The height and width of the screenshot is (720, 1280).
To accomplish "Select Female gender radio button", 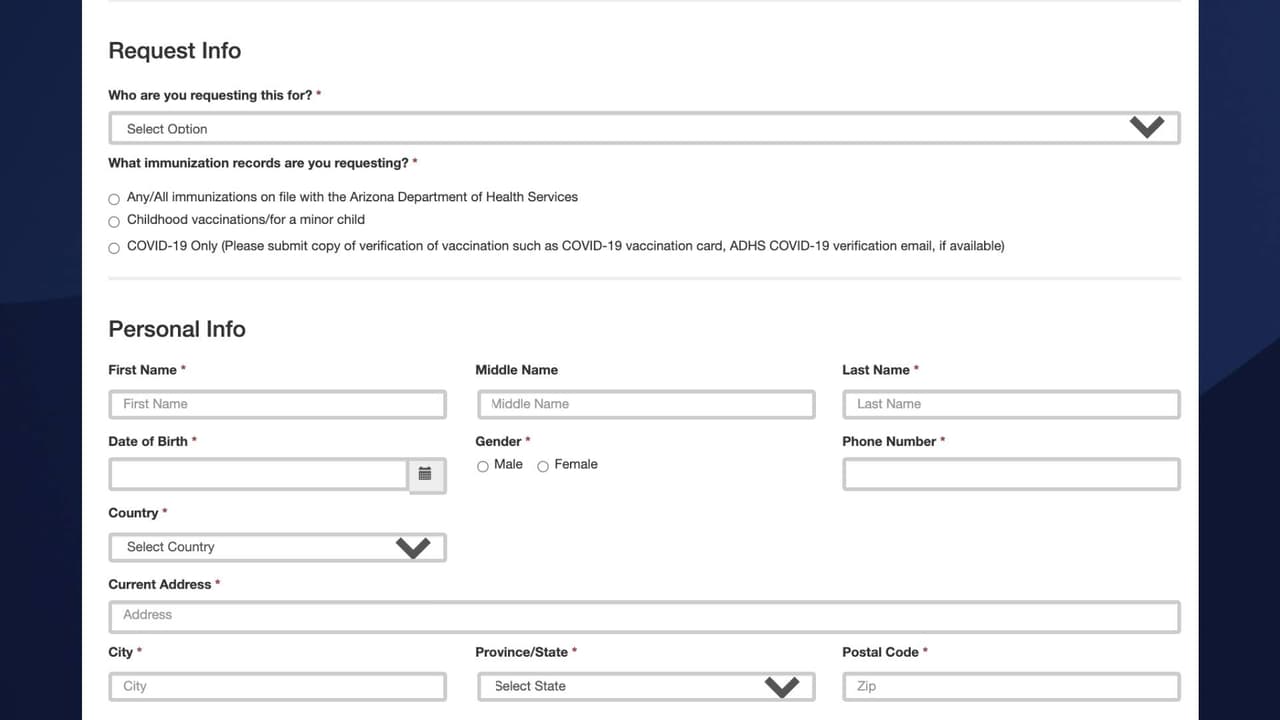I will coord(543,466).
